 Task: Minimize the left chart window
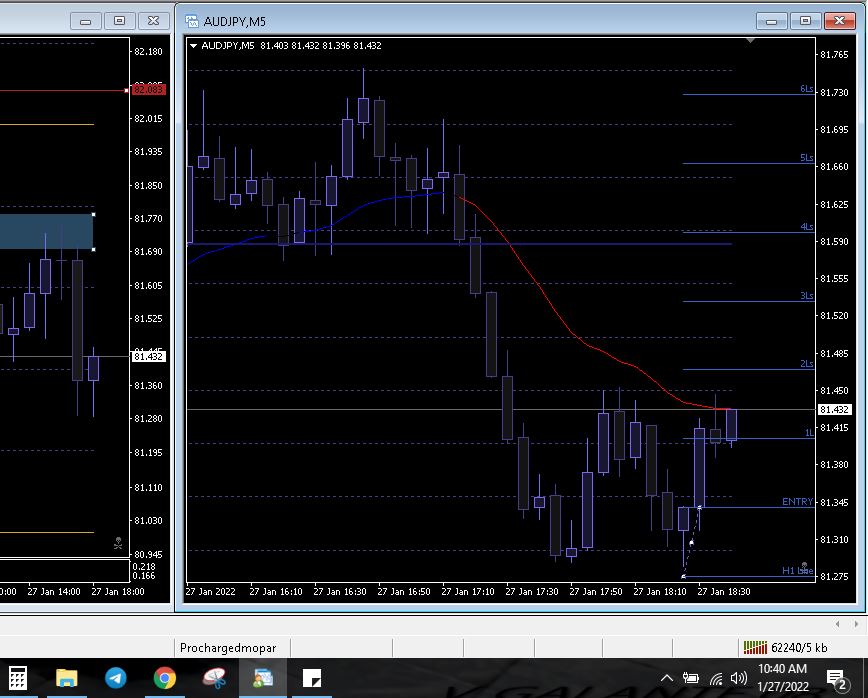(x=85, y=21)
